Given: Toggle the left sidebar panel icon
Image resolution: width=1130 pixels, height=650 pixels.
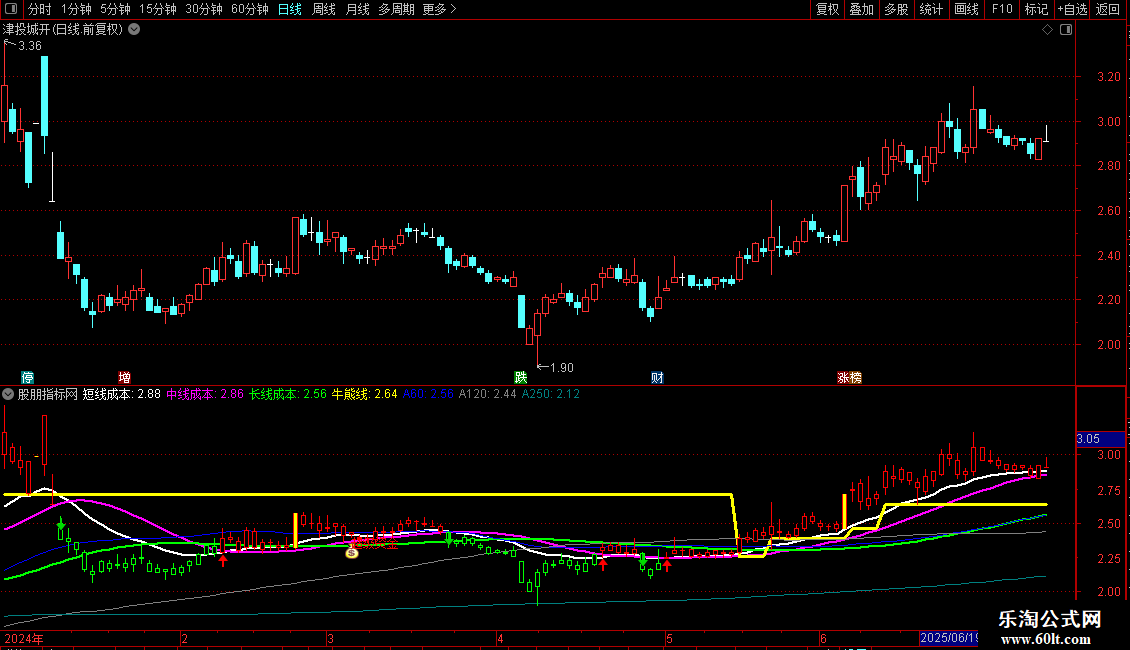Looking at the screenshot, I should (x=10, y=9).
